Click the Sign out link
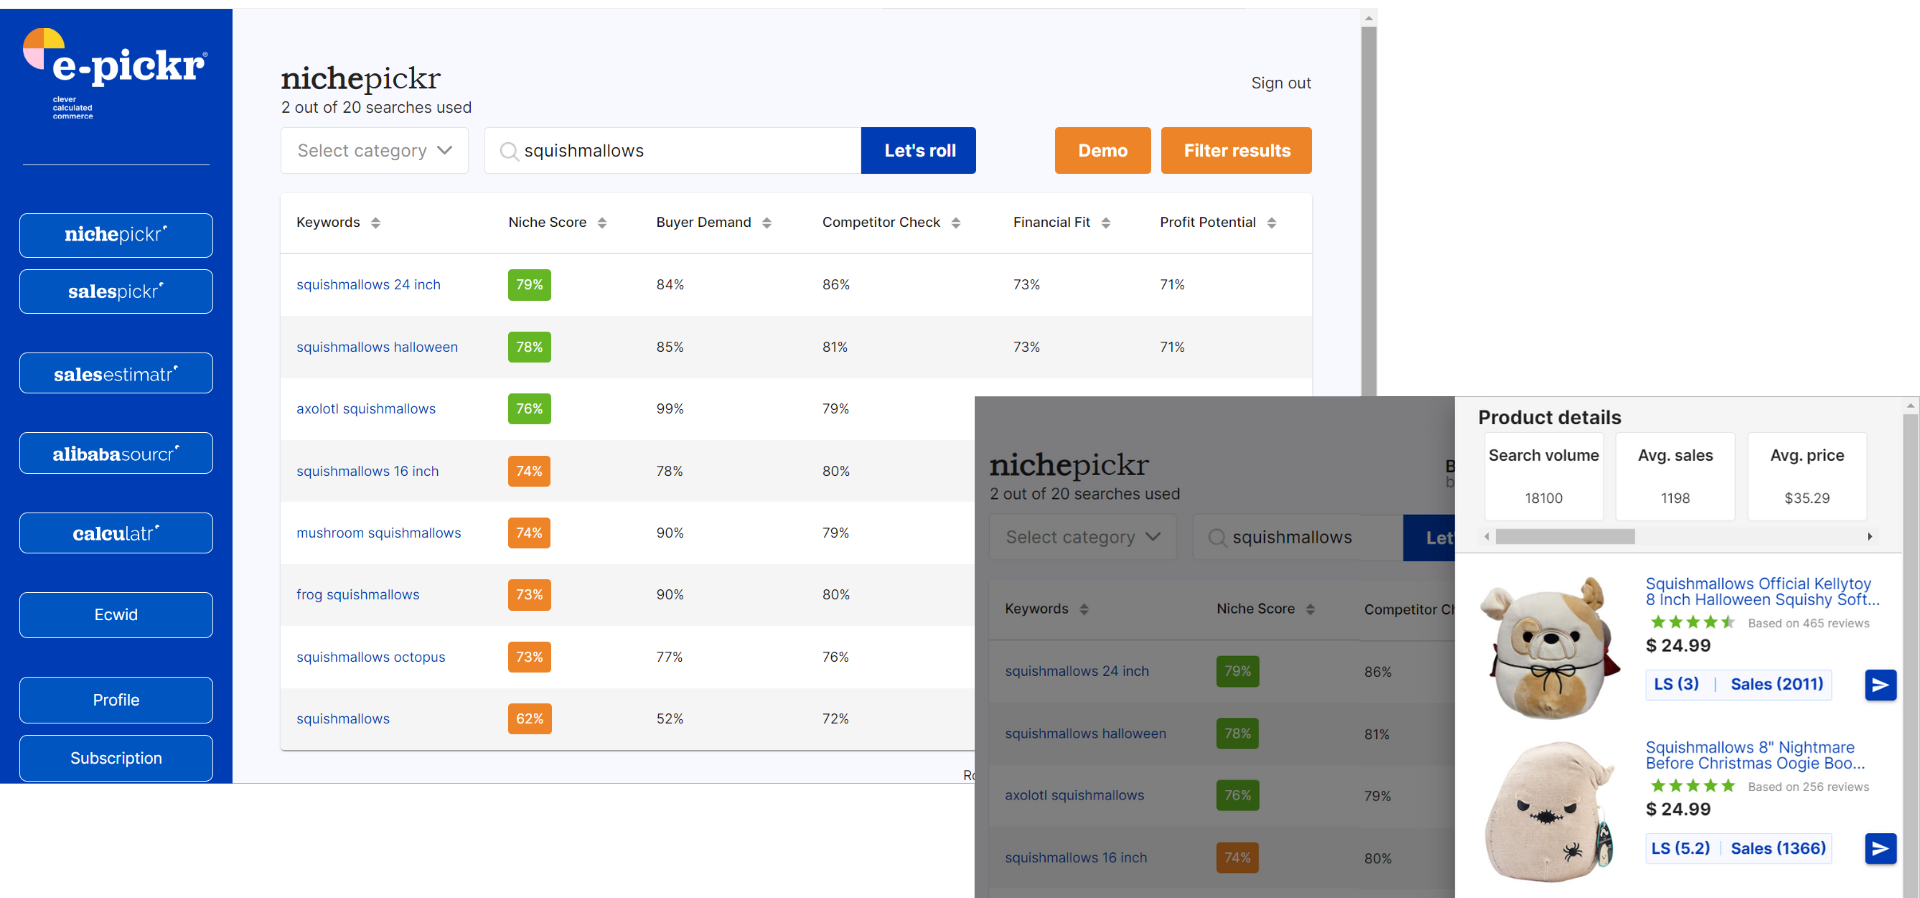Image resolution: width=1920 pixels, height=898 pixels. point(1281,83)
